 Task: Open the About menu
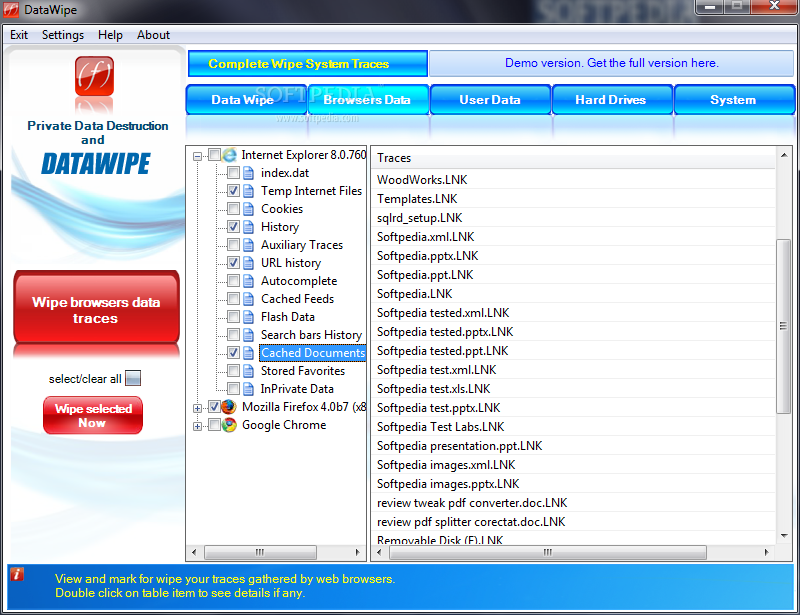click(153, 35)
